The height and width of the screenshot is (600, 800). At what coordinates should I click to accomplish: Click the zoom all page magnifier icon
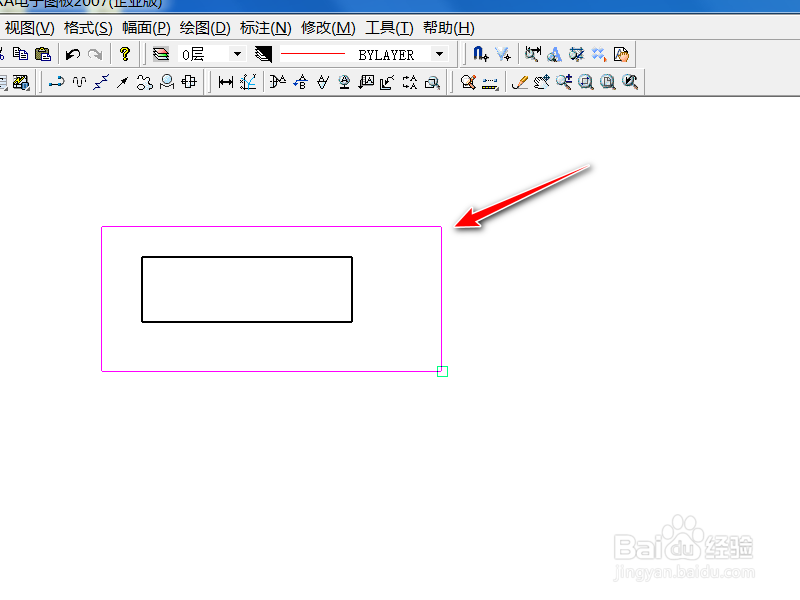[608, 82]
